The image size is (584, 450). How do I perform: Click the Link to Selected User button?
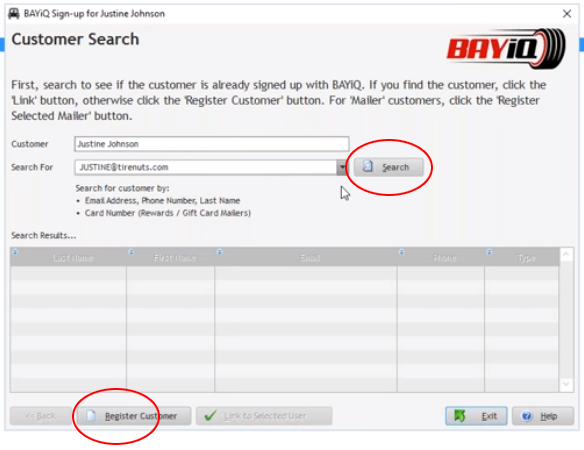[264, 416]
